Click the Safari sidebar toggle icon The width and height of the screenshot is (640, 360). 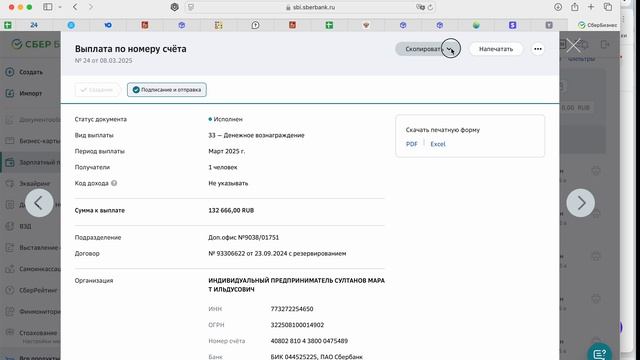tap(48, 7)
